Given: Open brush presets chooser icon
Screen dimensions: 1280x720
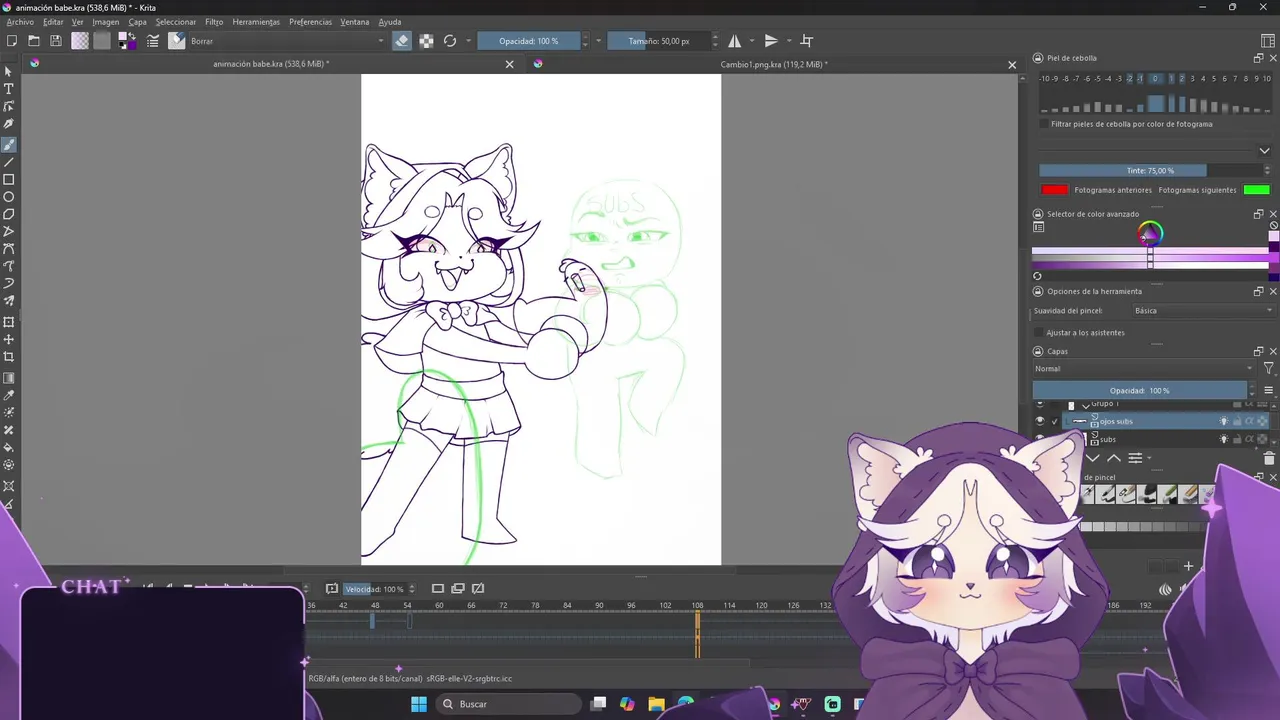Looking at the screenshot, I should click(x=177, y=41).
